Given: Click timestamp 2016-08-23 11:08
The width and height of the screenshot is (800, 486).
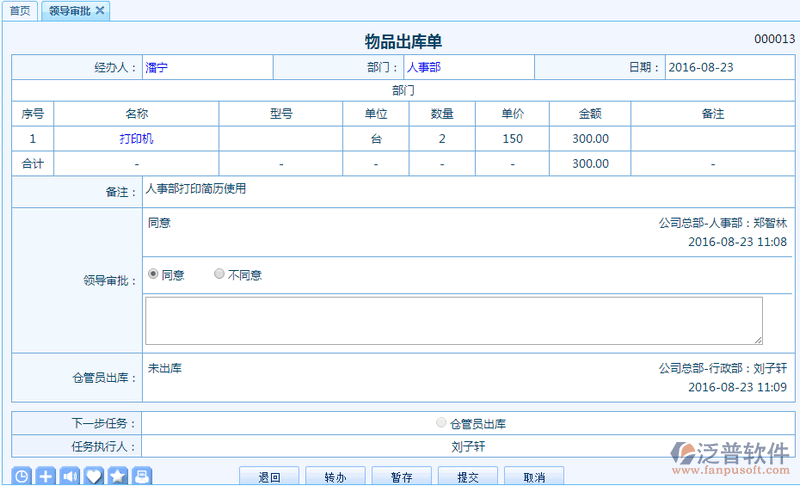Looking at the screenshot, I should (737, 242).
